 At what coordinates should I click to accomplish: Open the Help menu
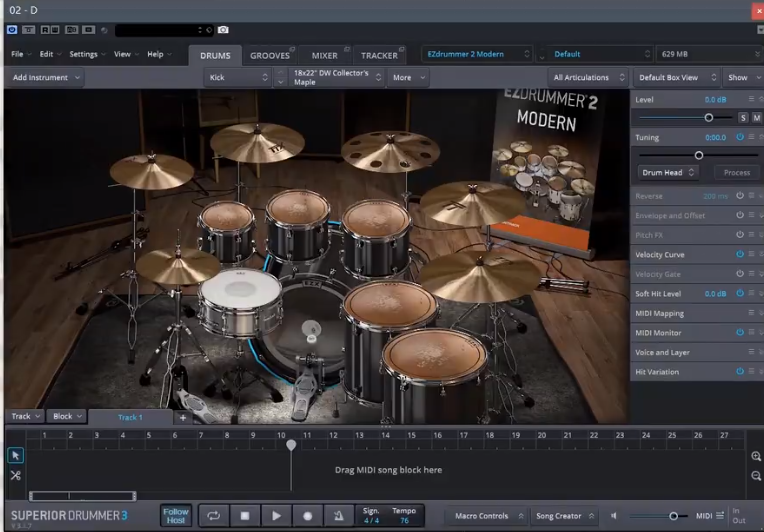point(159,54)
